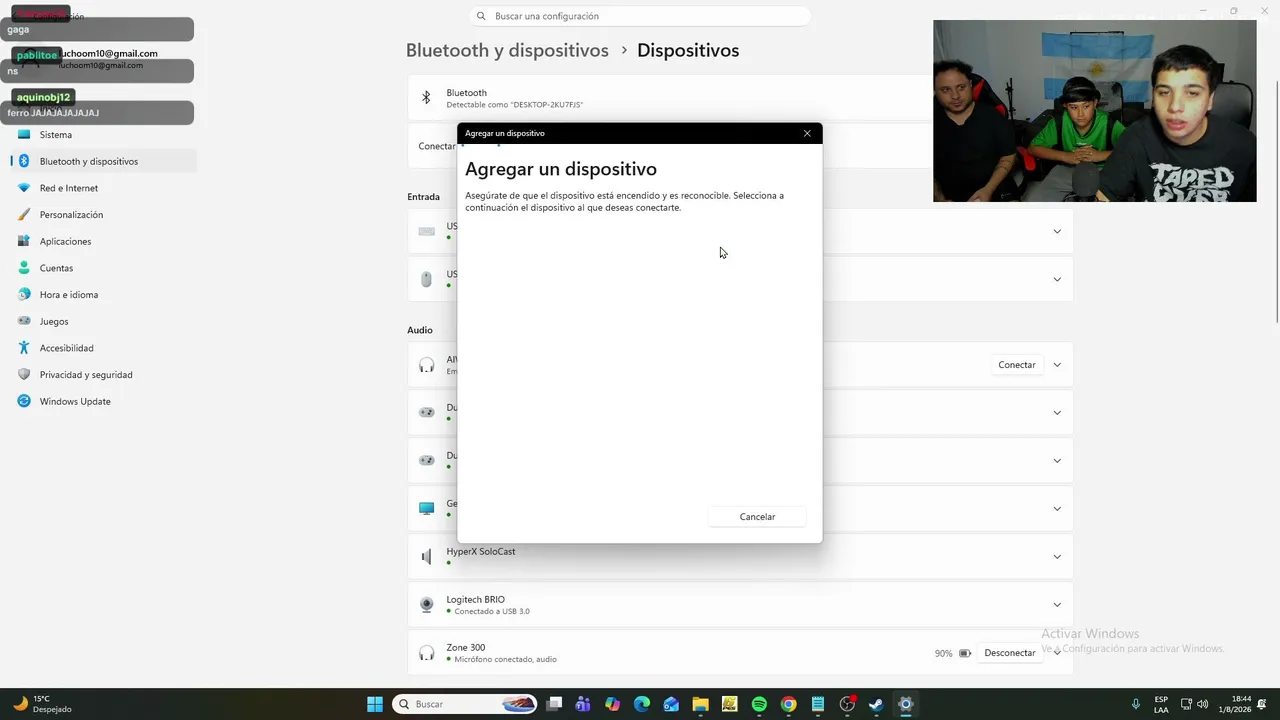Expand the USB mouse device row

(x=1057, y=279)
